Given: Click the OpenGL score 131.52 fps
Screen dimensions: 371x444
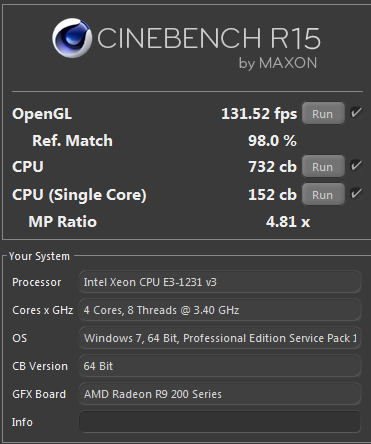Looking at the screenshot, I should point(259,114).
